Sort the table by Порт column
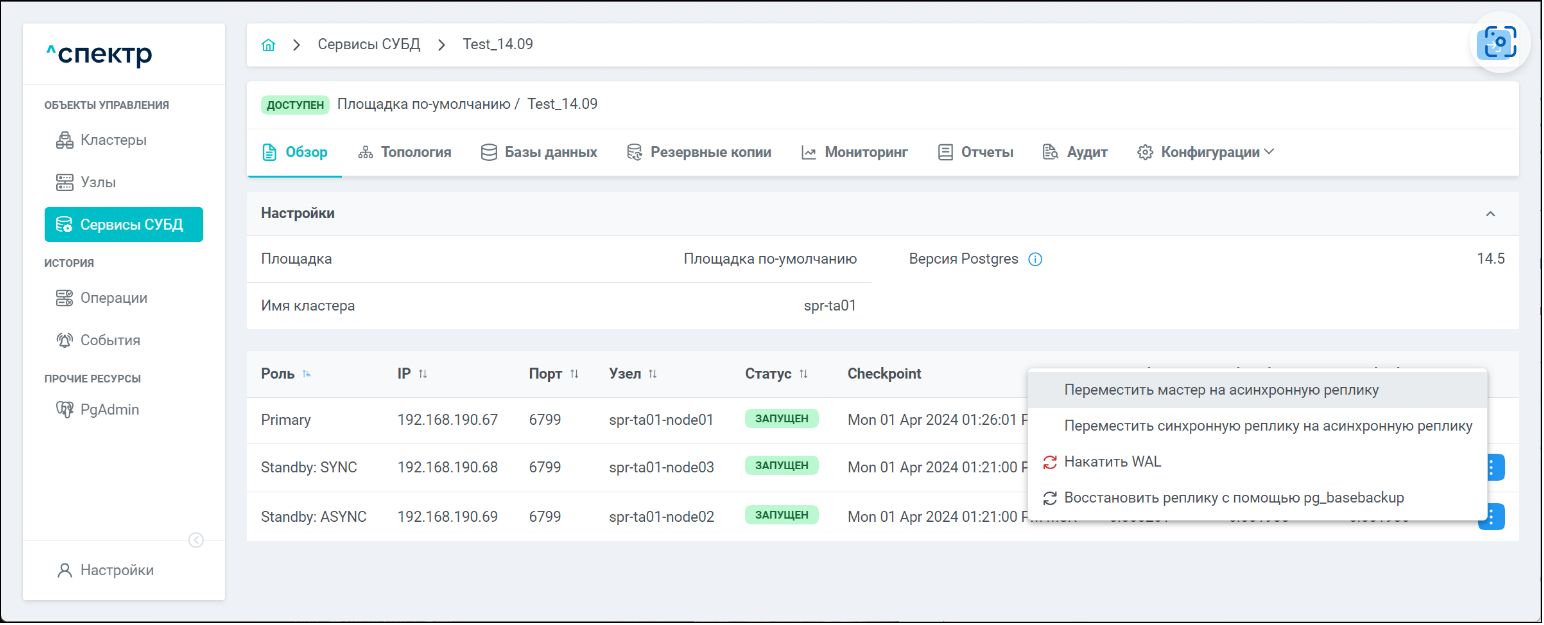This screenshot has height=625, width=1544. coord(574,374)
